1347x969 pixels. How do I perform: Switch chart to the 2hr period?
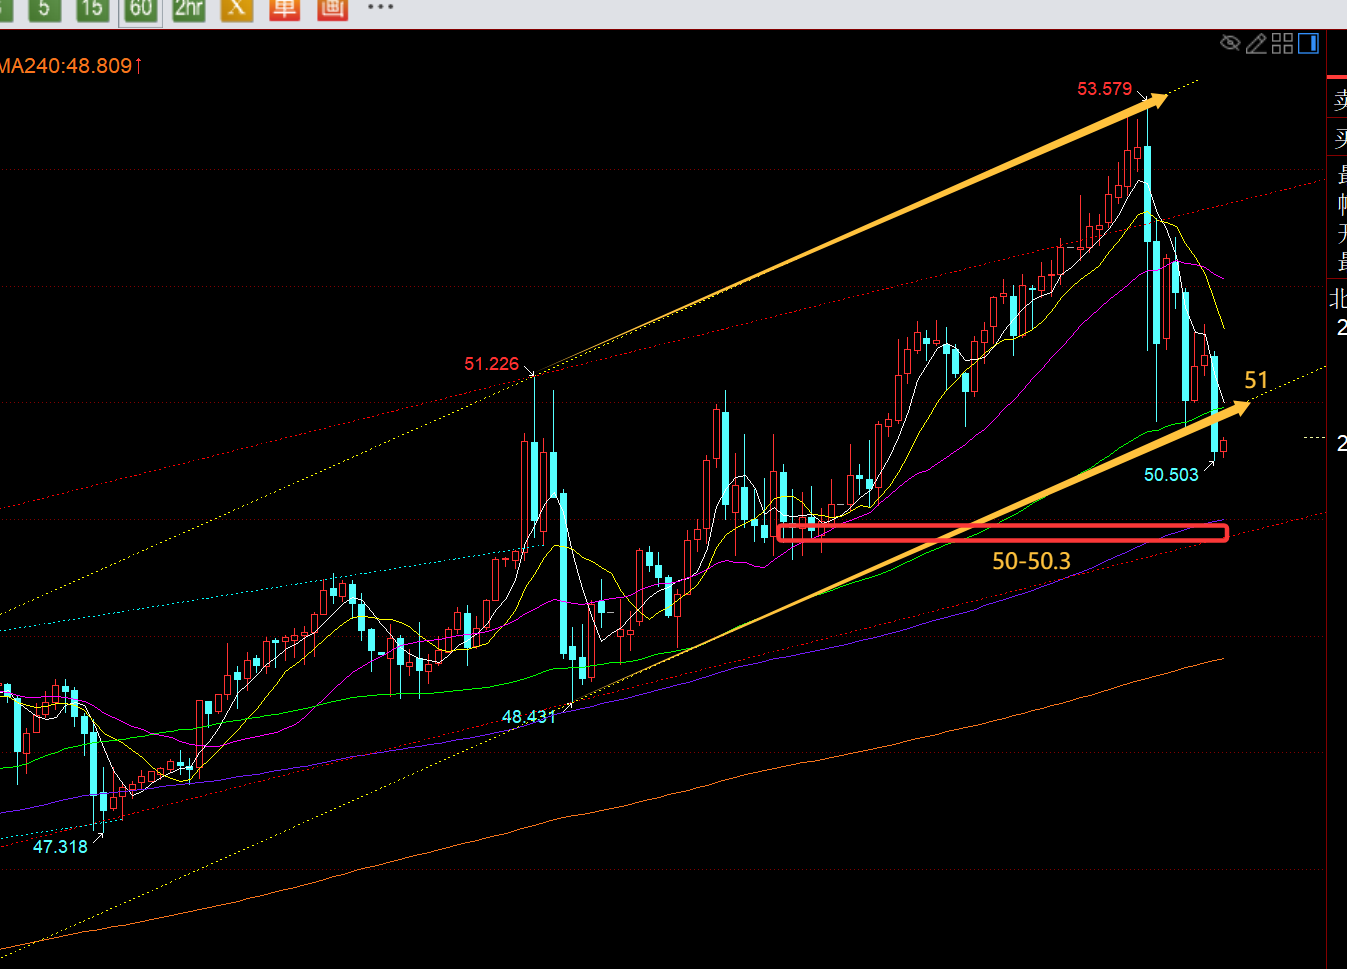pos(189,9)
